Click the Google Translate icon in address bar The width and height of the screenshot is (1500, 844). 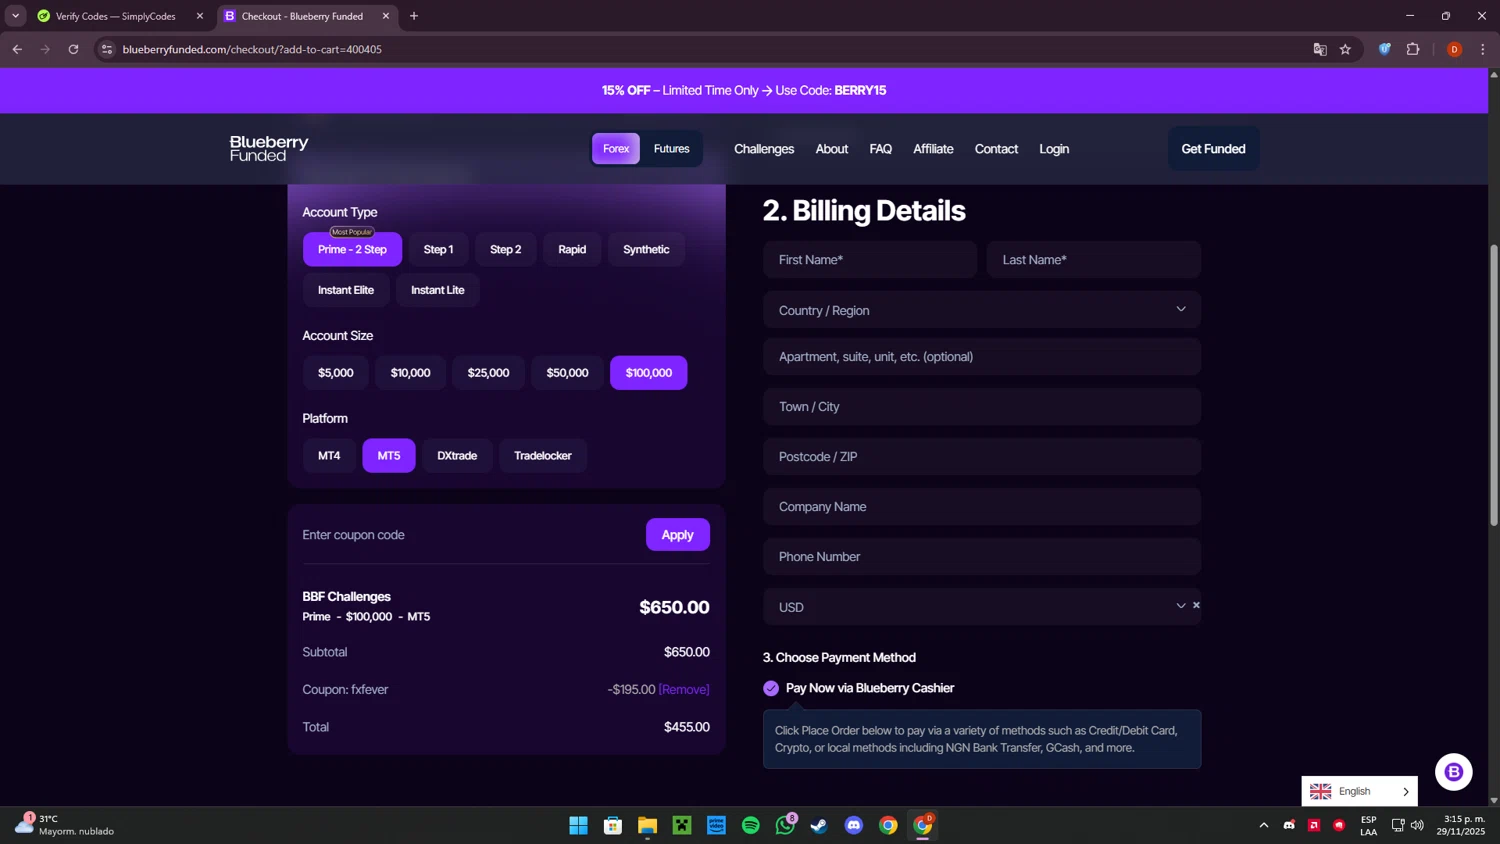tap(1320, 49)
